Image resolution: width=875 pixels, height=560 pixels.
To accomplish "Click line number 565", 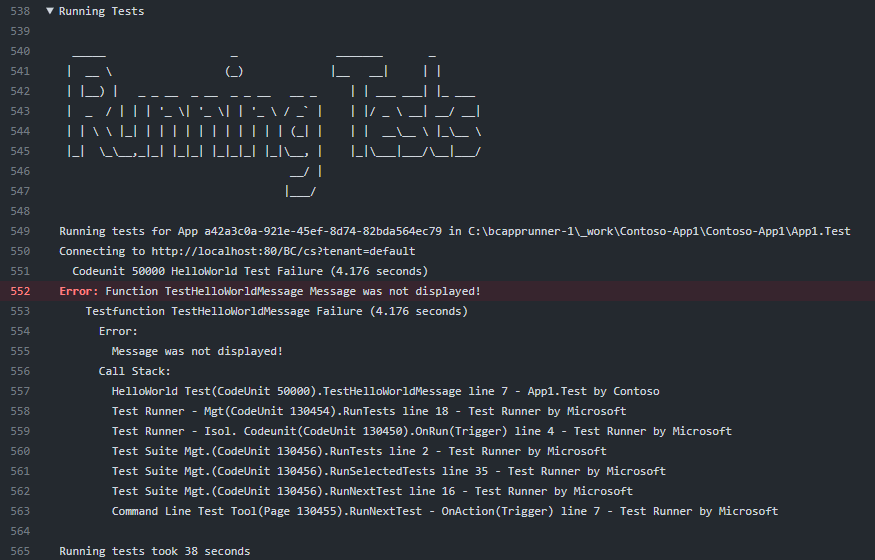I will tap(20, 551).
